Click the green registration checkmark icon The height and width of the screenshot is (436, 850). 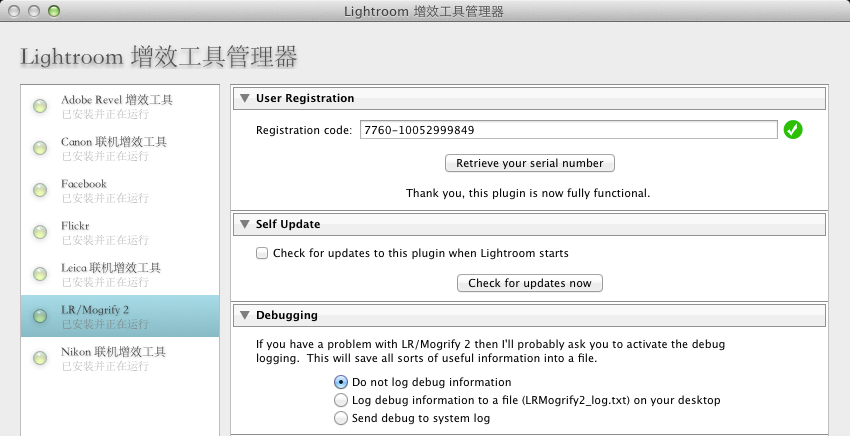coord(793,130)
